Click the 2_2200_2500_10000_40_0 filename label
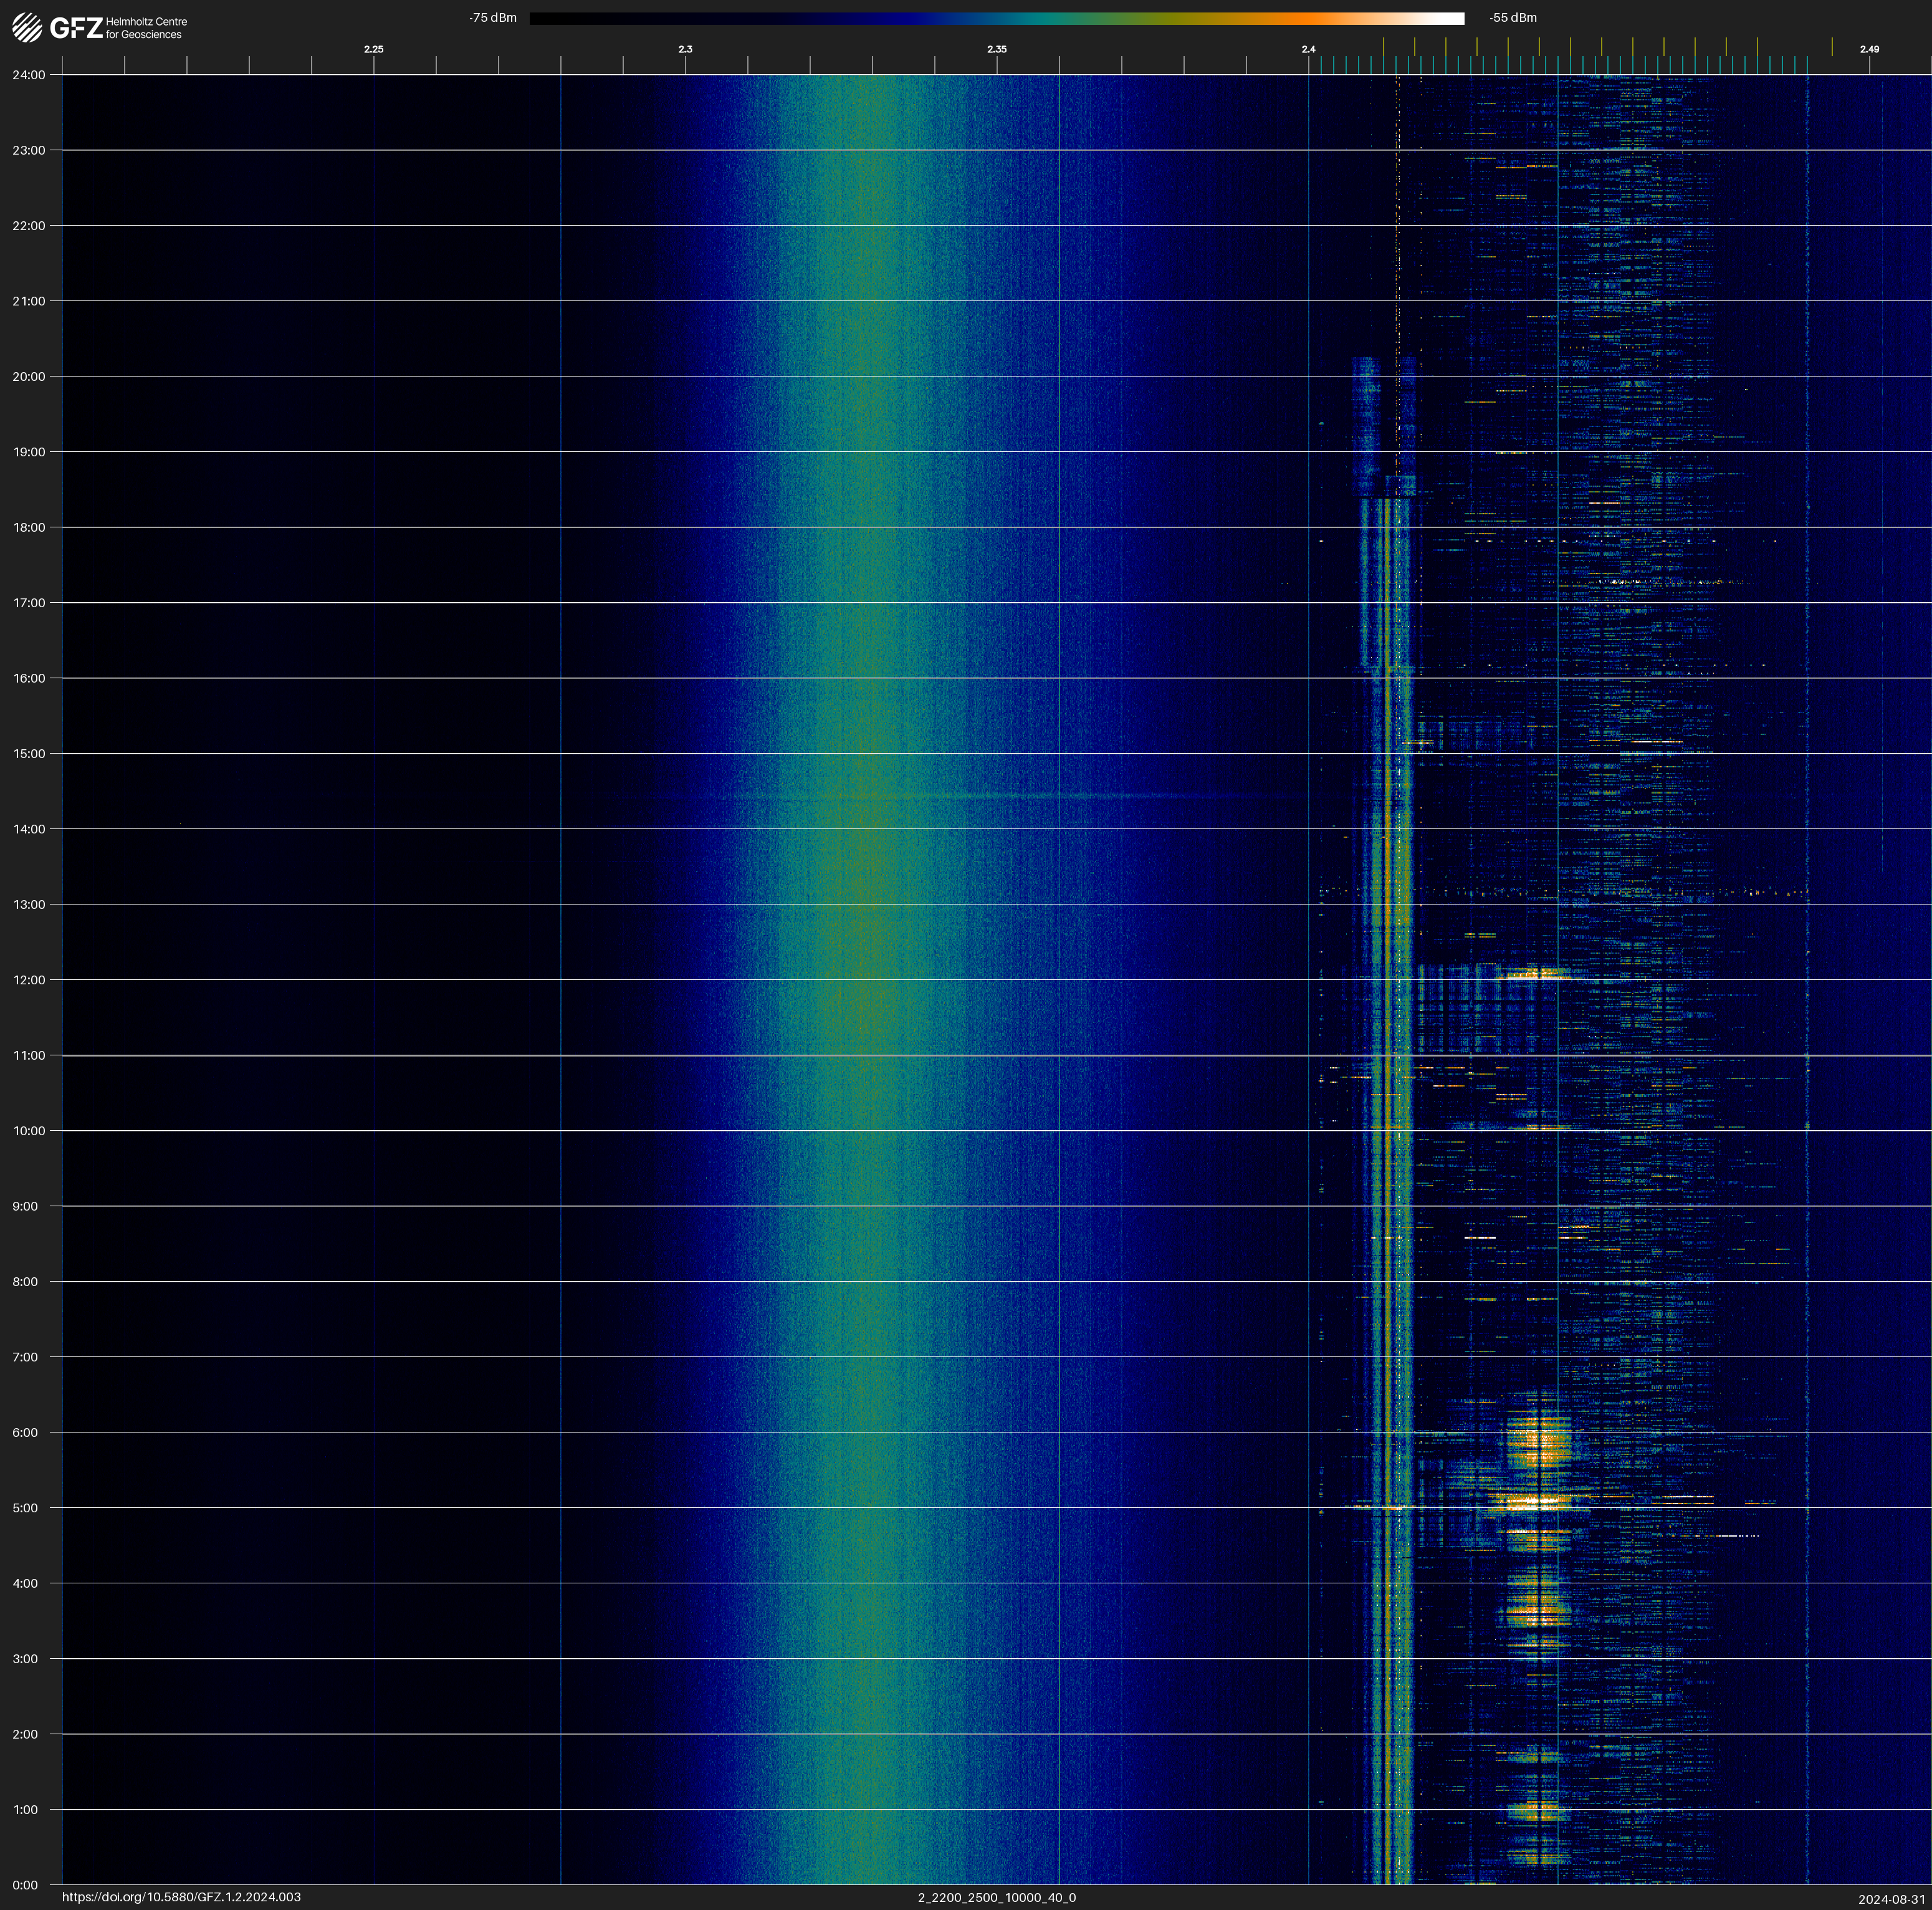Screen dimensions: 1932x1910 pyautogui.click(x=996, y=1897)
